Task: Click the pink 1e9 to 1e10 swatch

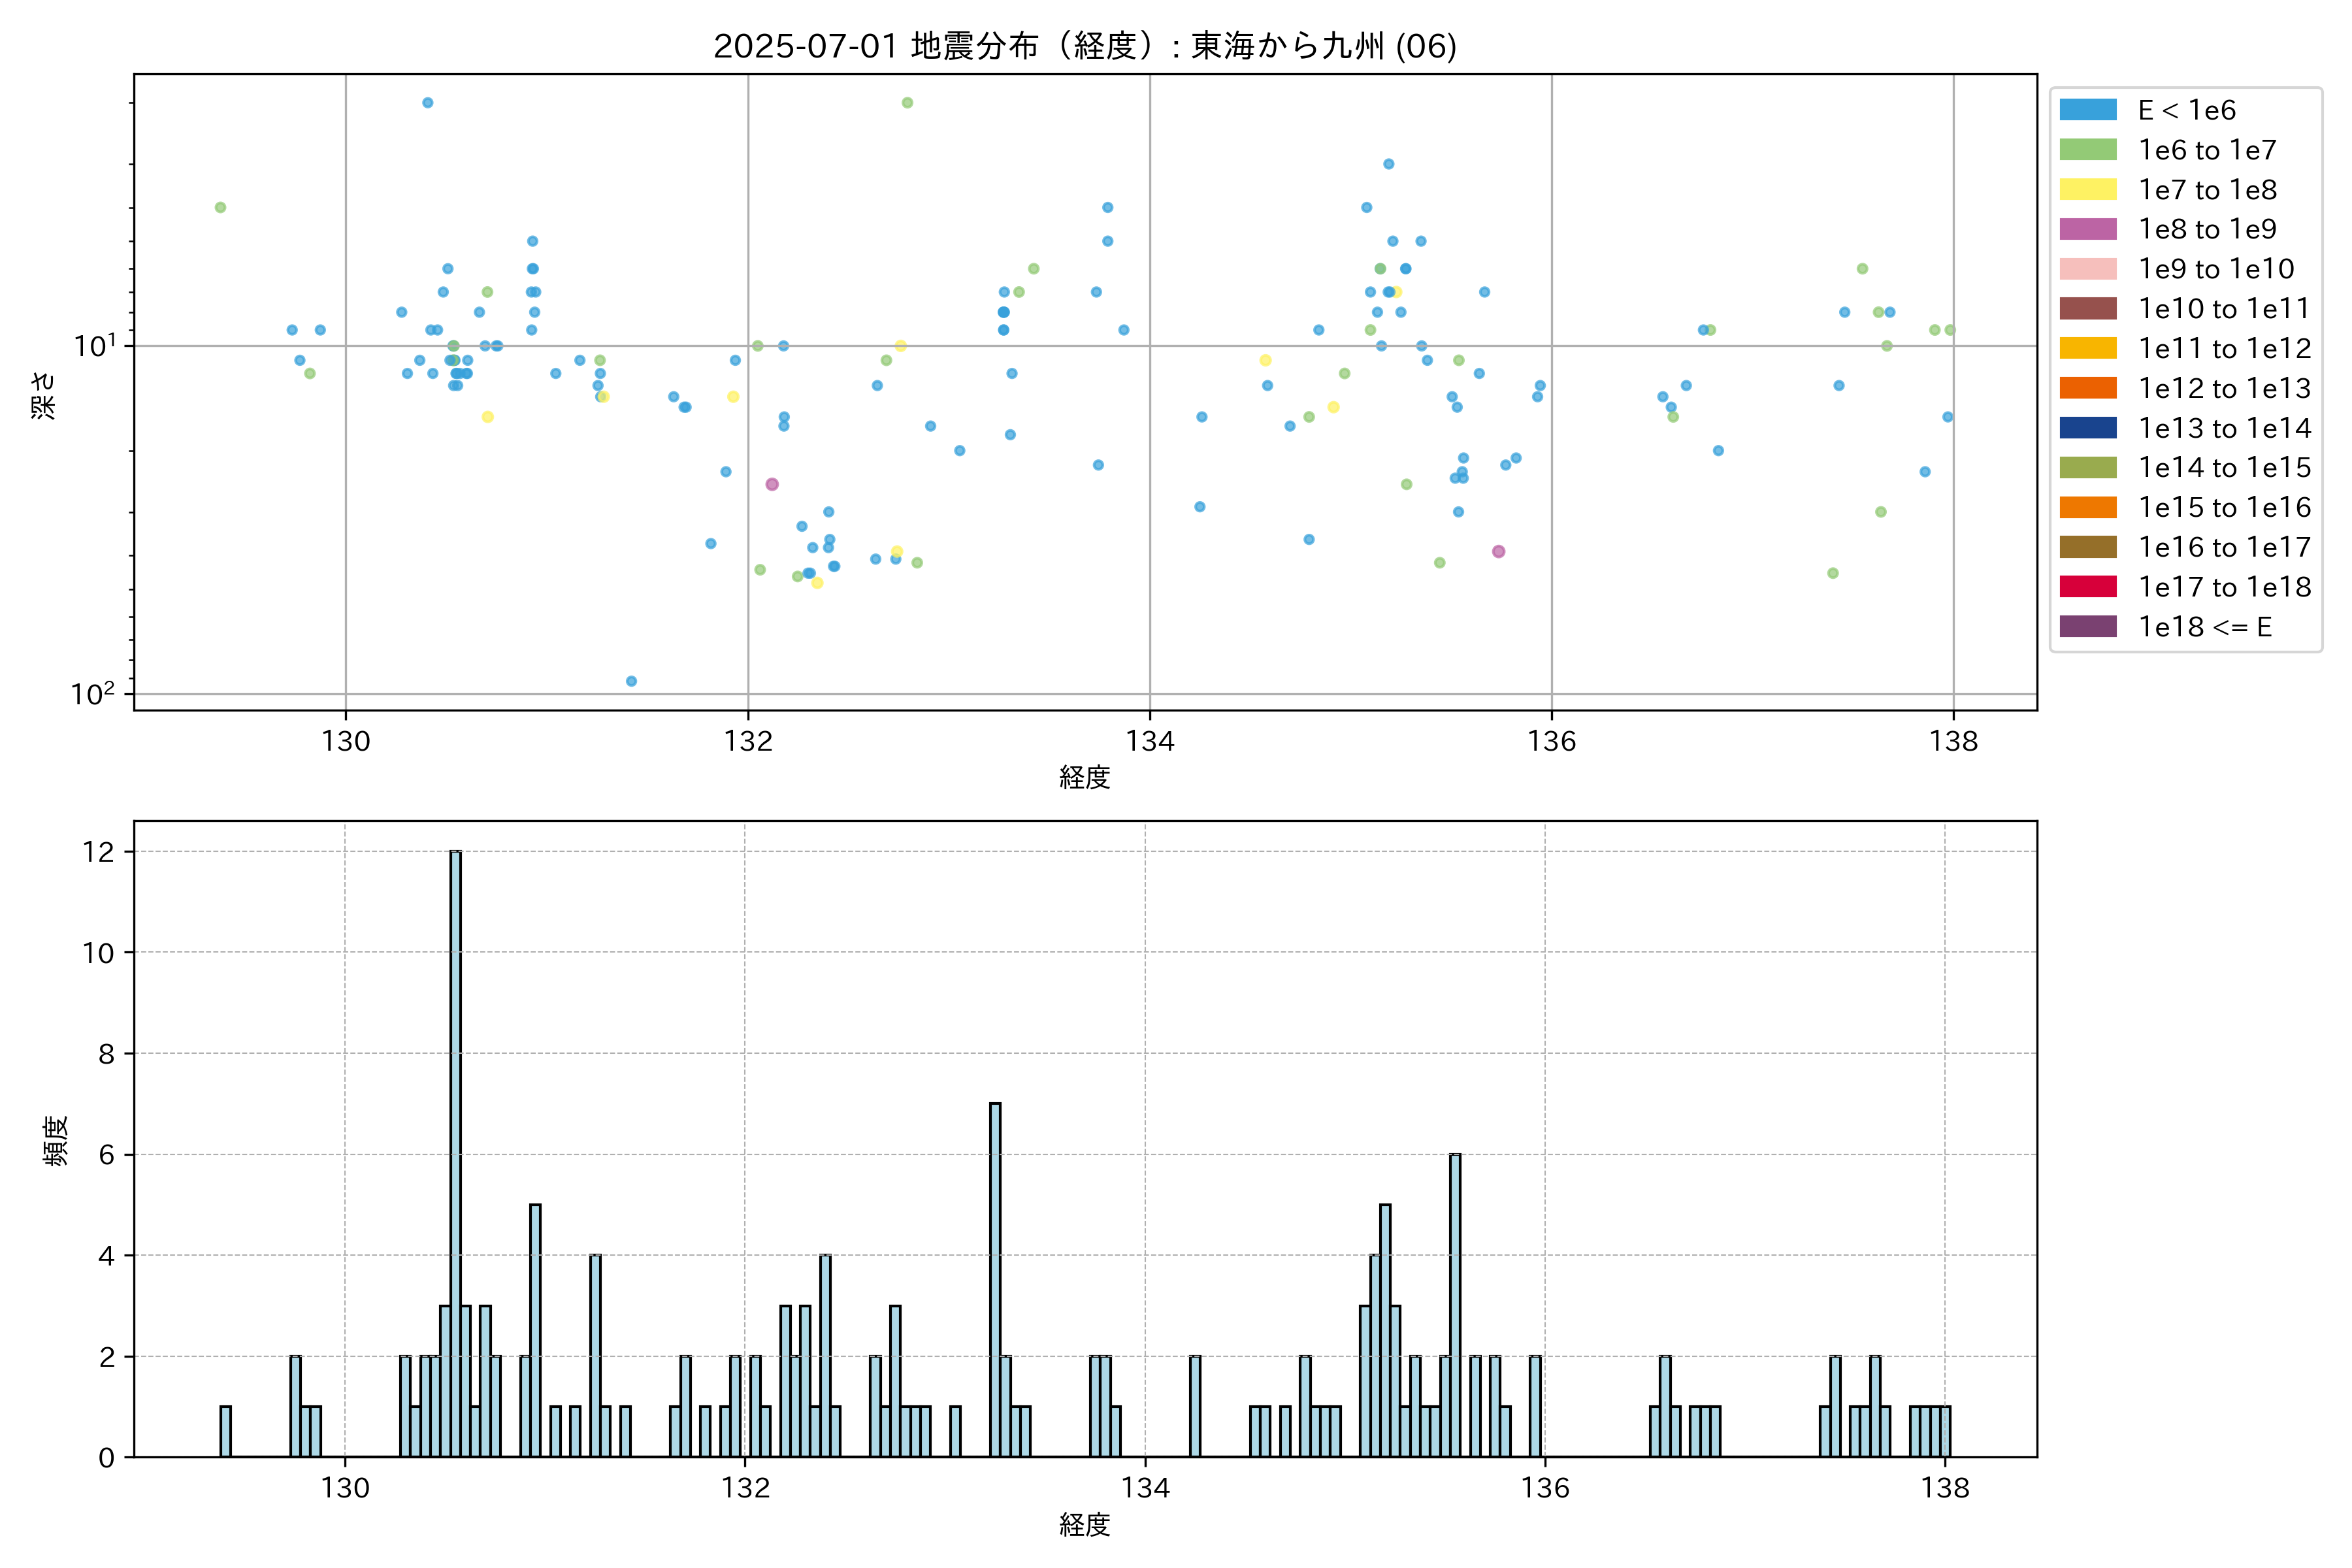Action: coord(2088,269)
